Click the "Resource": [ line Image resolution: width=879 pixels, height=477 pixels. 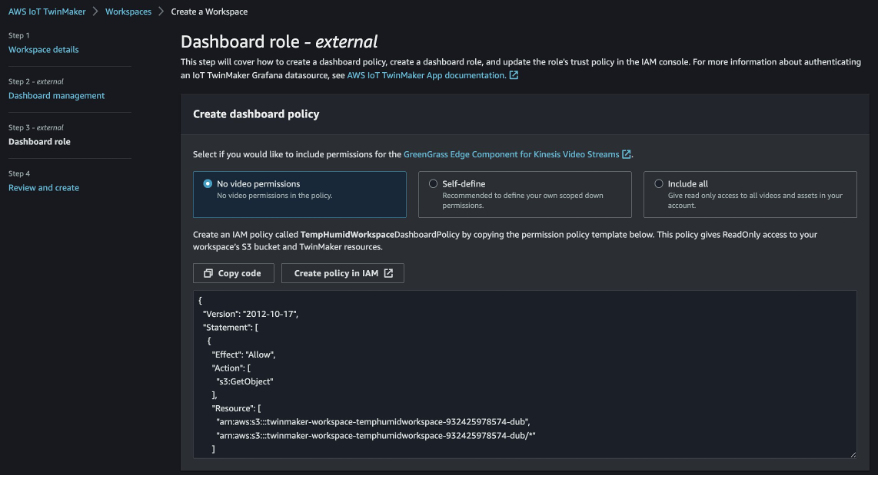point(236,408)
